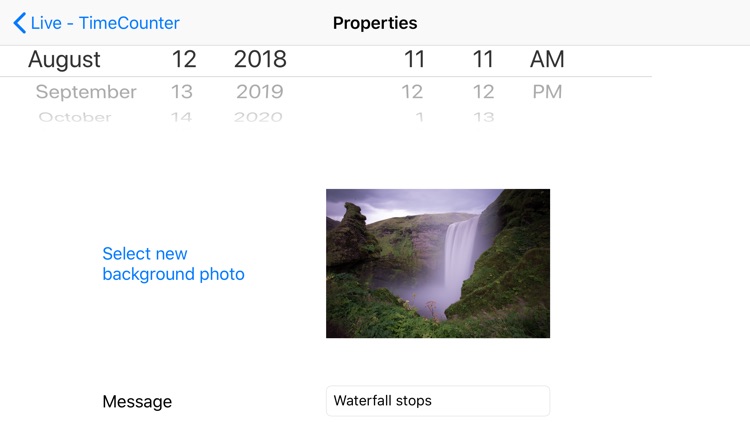Select new background photo
The height and width of the screenshot is (422, 750).
[x=173, y=264]
